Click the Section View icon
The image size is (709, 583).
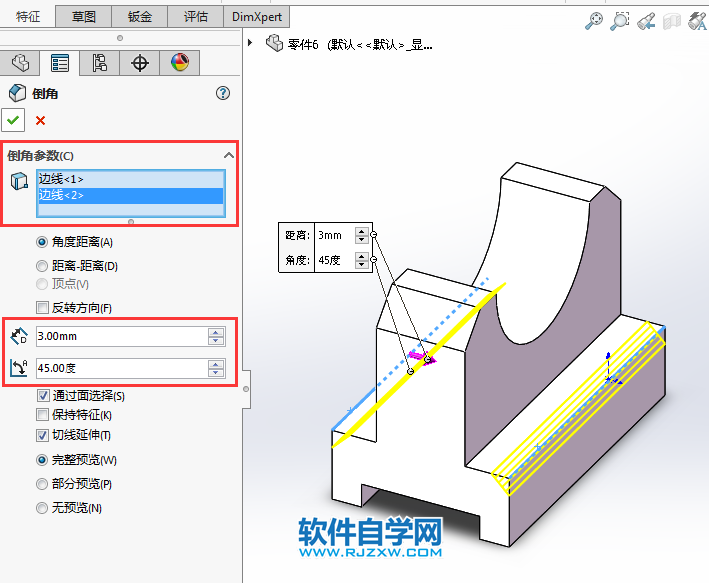pos(672,21)
